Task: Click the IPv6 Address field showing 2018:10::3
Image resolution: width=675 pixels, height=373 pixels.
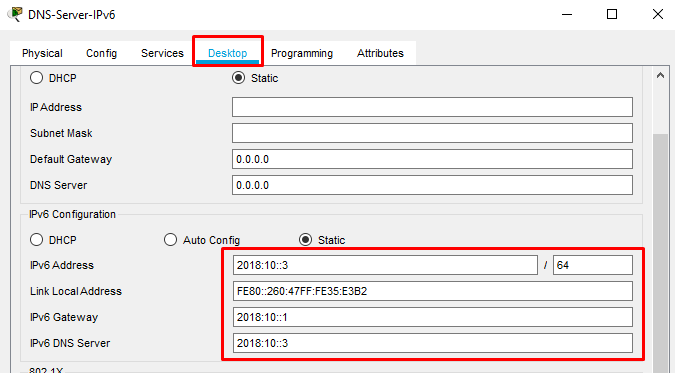Action: pos(385,265)
